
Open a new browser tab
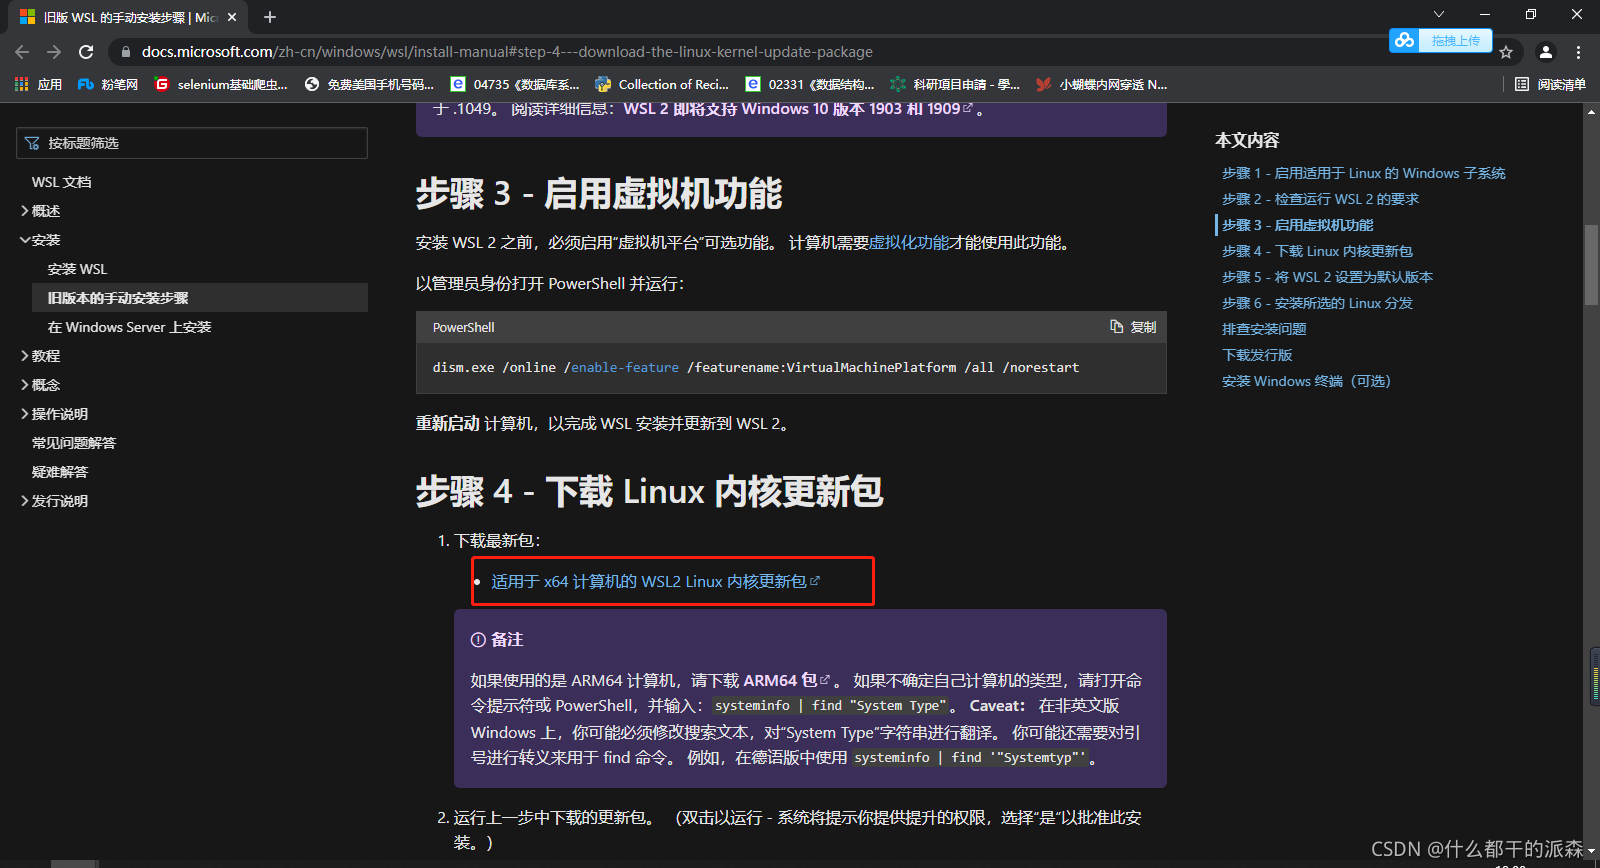[x=270, y=17]
